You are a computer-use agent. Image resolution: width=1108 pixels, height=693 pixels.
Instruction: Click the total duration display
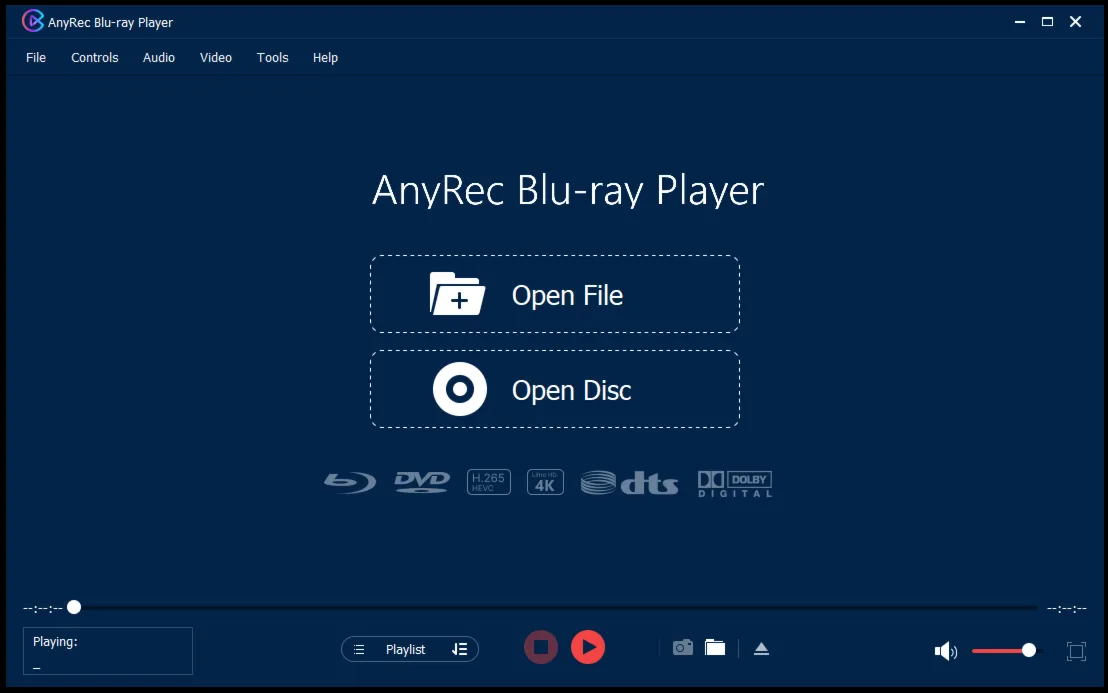[x=1067, y=608]
